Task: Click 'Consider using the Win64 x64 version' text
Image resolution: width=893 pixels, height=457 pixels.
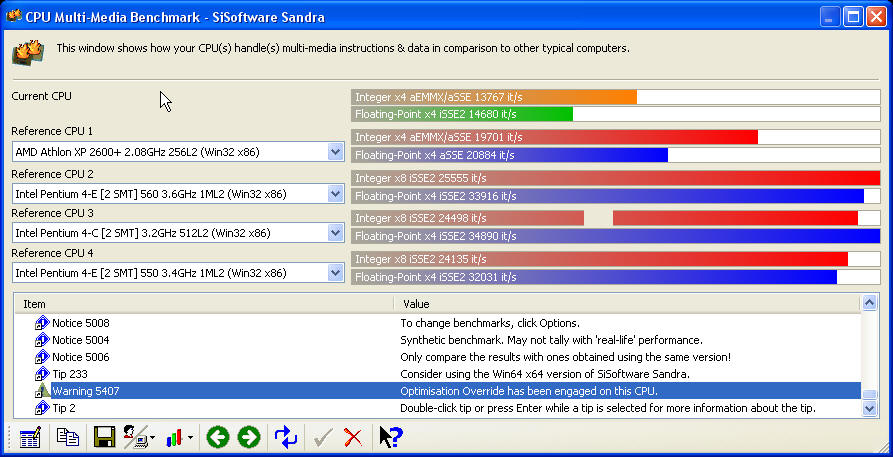Action: [x=545, y=374]
